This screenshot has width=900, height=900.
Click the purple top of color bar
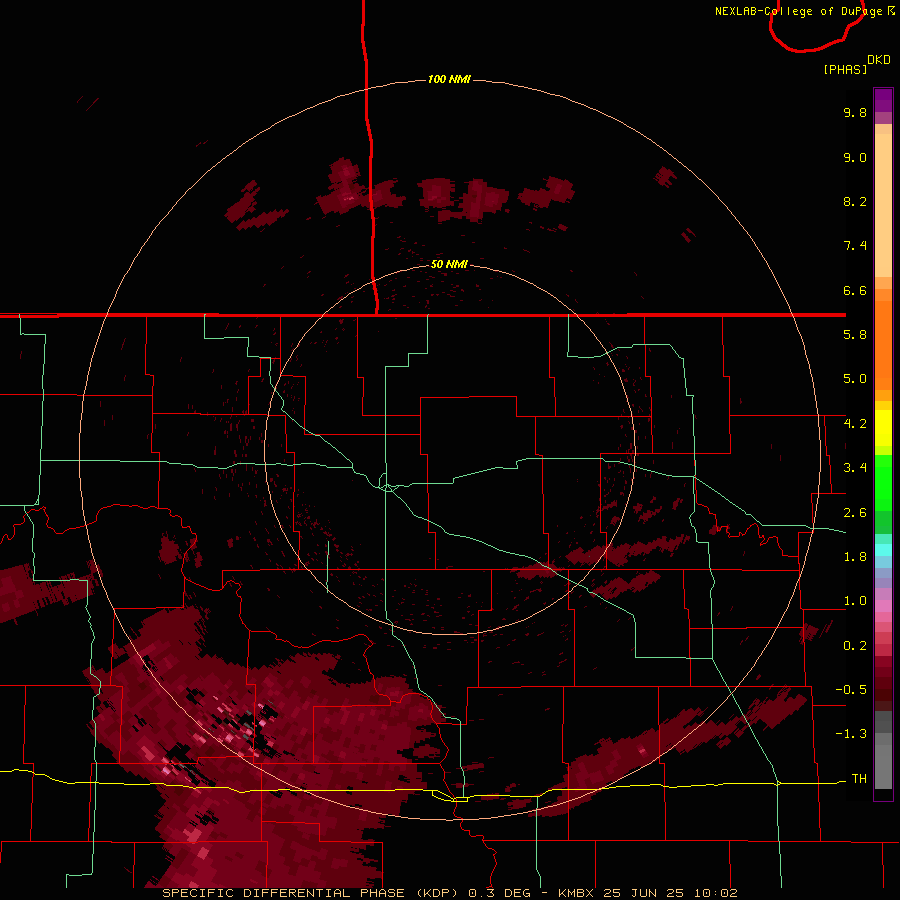pos(883,100)
